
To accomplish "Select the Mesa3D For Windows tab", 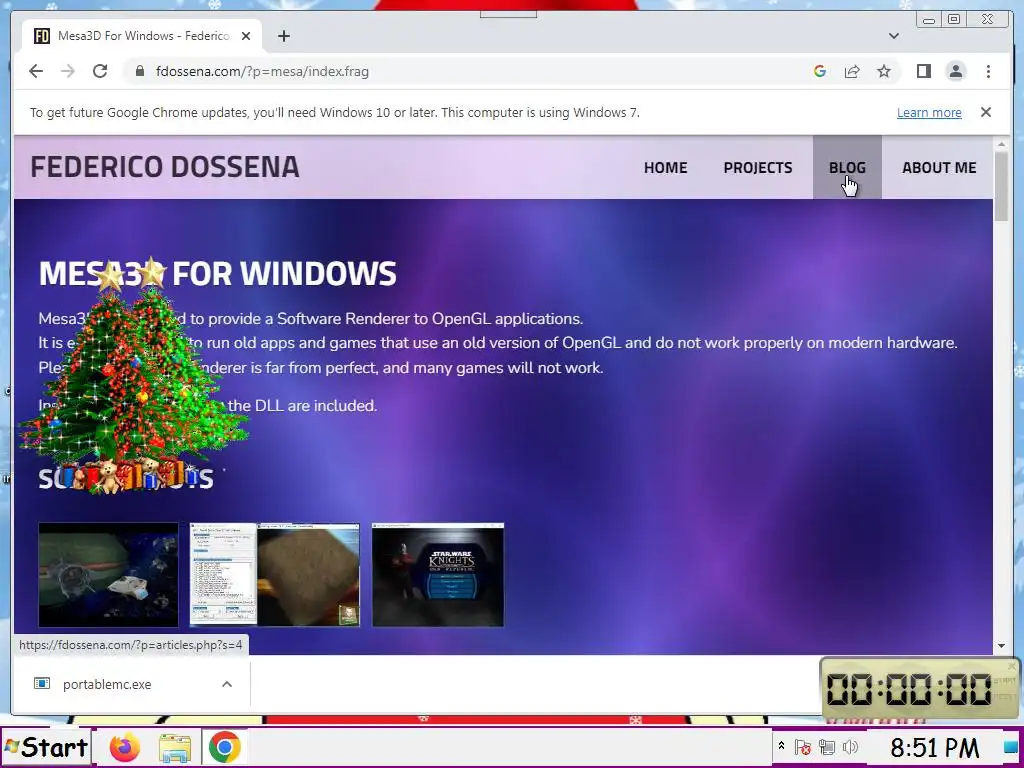I will (x=142, y=36).
